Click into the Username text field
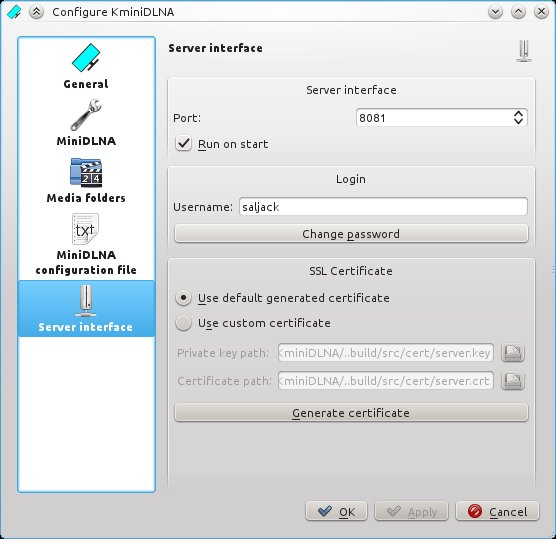 pyautogui.click(x=383, y=206)
